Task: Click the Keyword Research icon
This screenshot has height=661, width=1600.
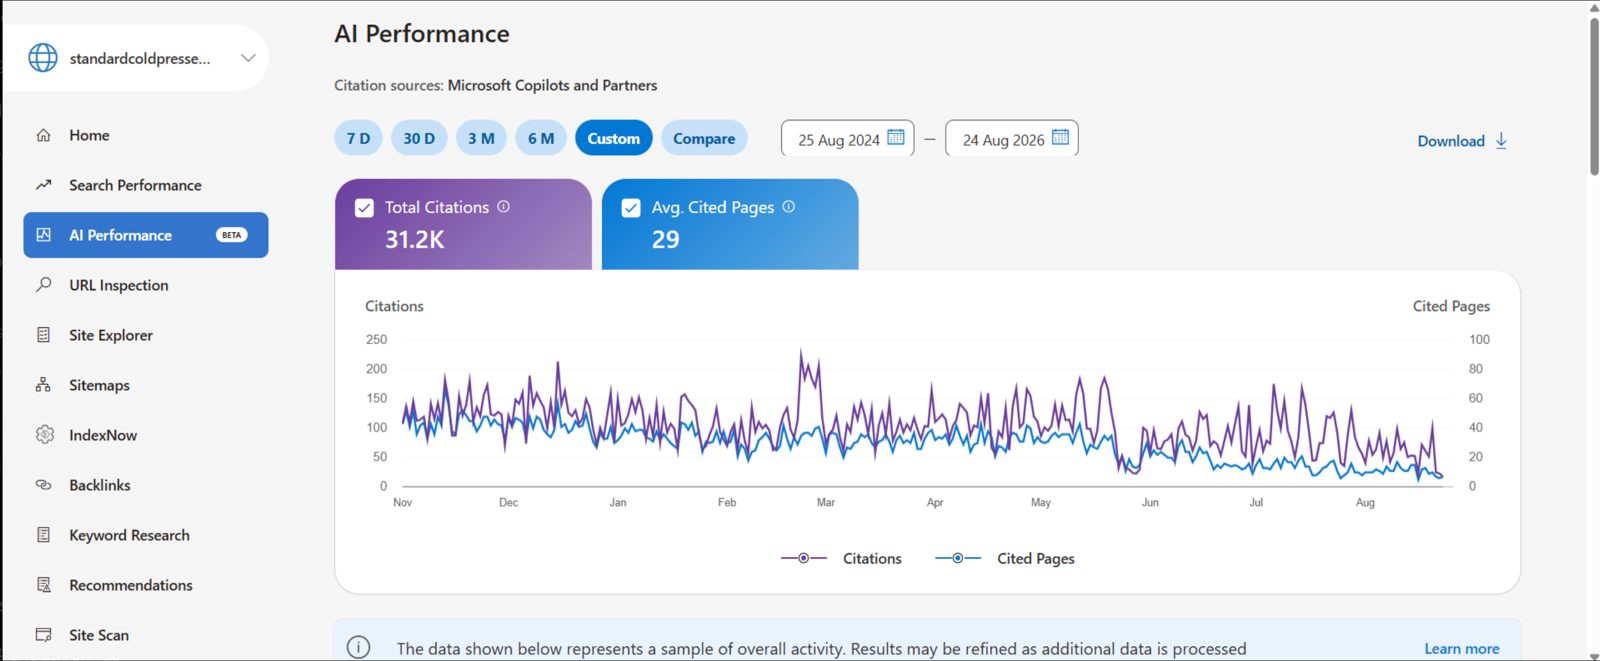Action: (43, 535)
